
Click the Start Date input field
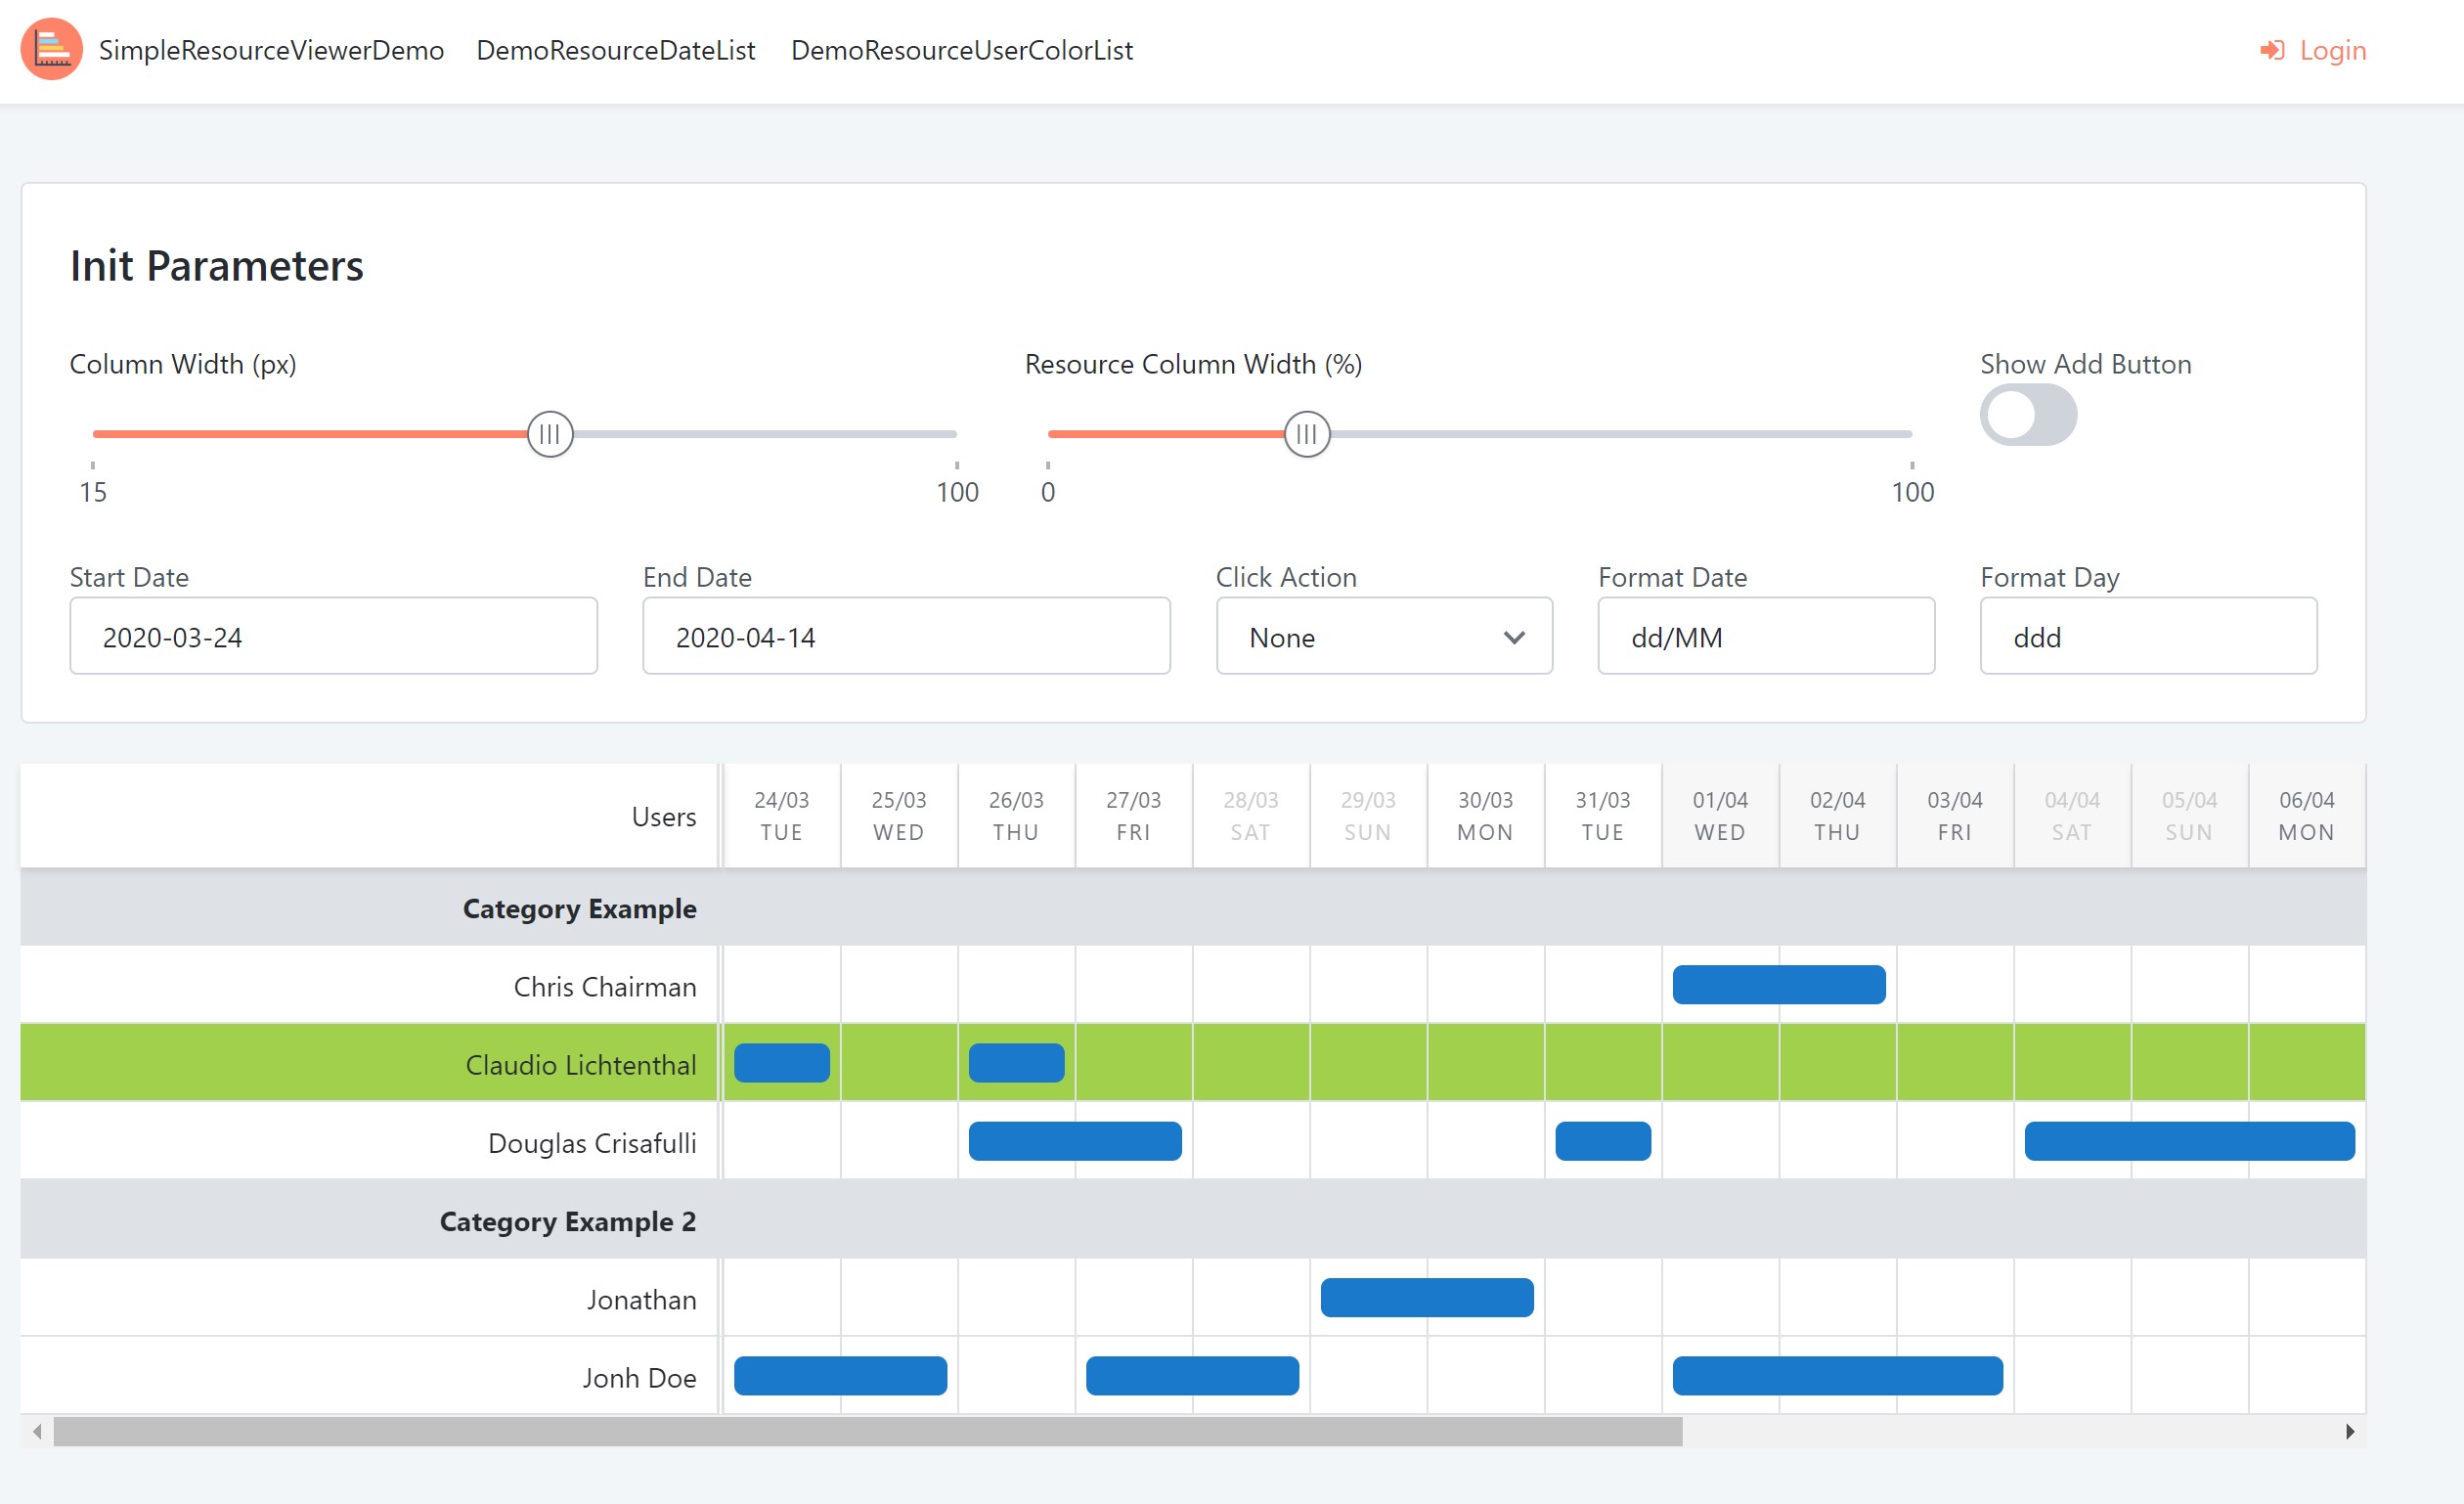(x=333, y=637)
